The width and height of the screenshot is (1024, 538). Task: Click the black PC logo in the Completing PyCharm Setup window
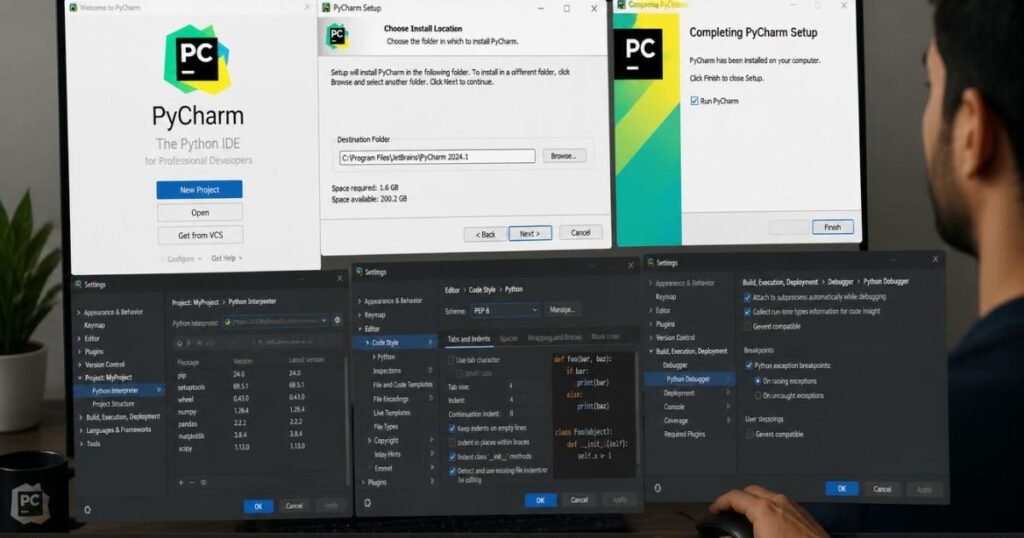tap(638, 55)
